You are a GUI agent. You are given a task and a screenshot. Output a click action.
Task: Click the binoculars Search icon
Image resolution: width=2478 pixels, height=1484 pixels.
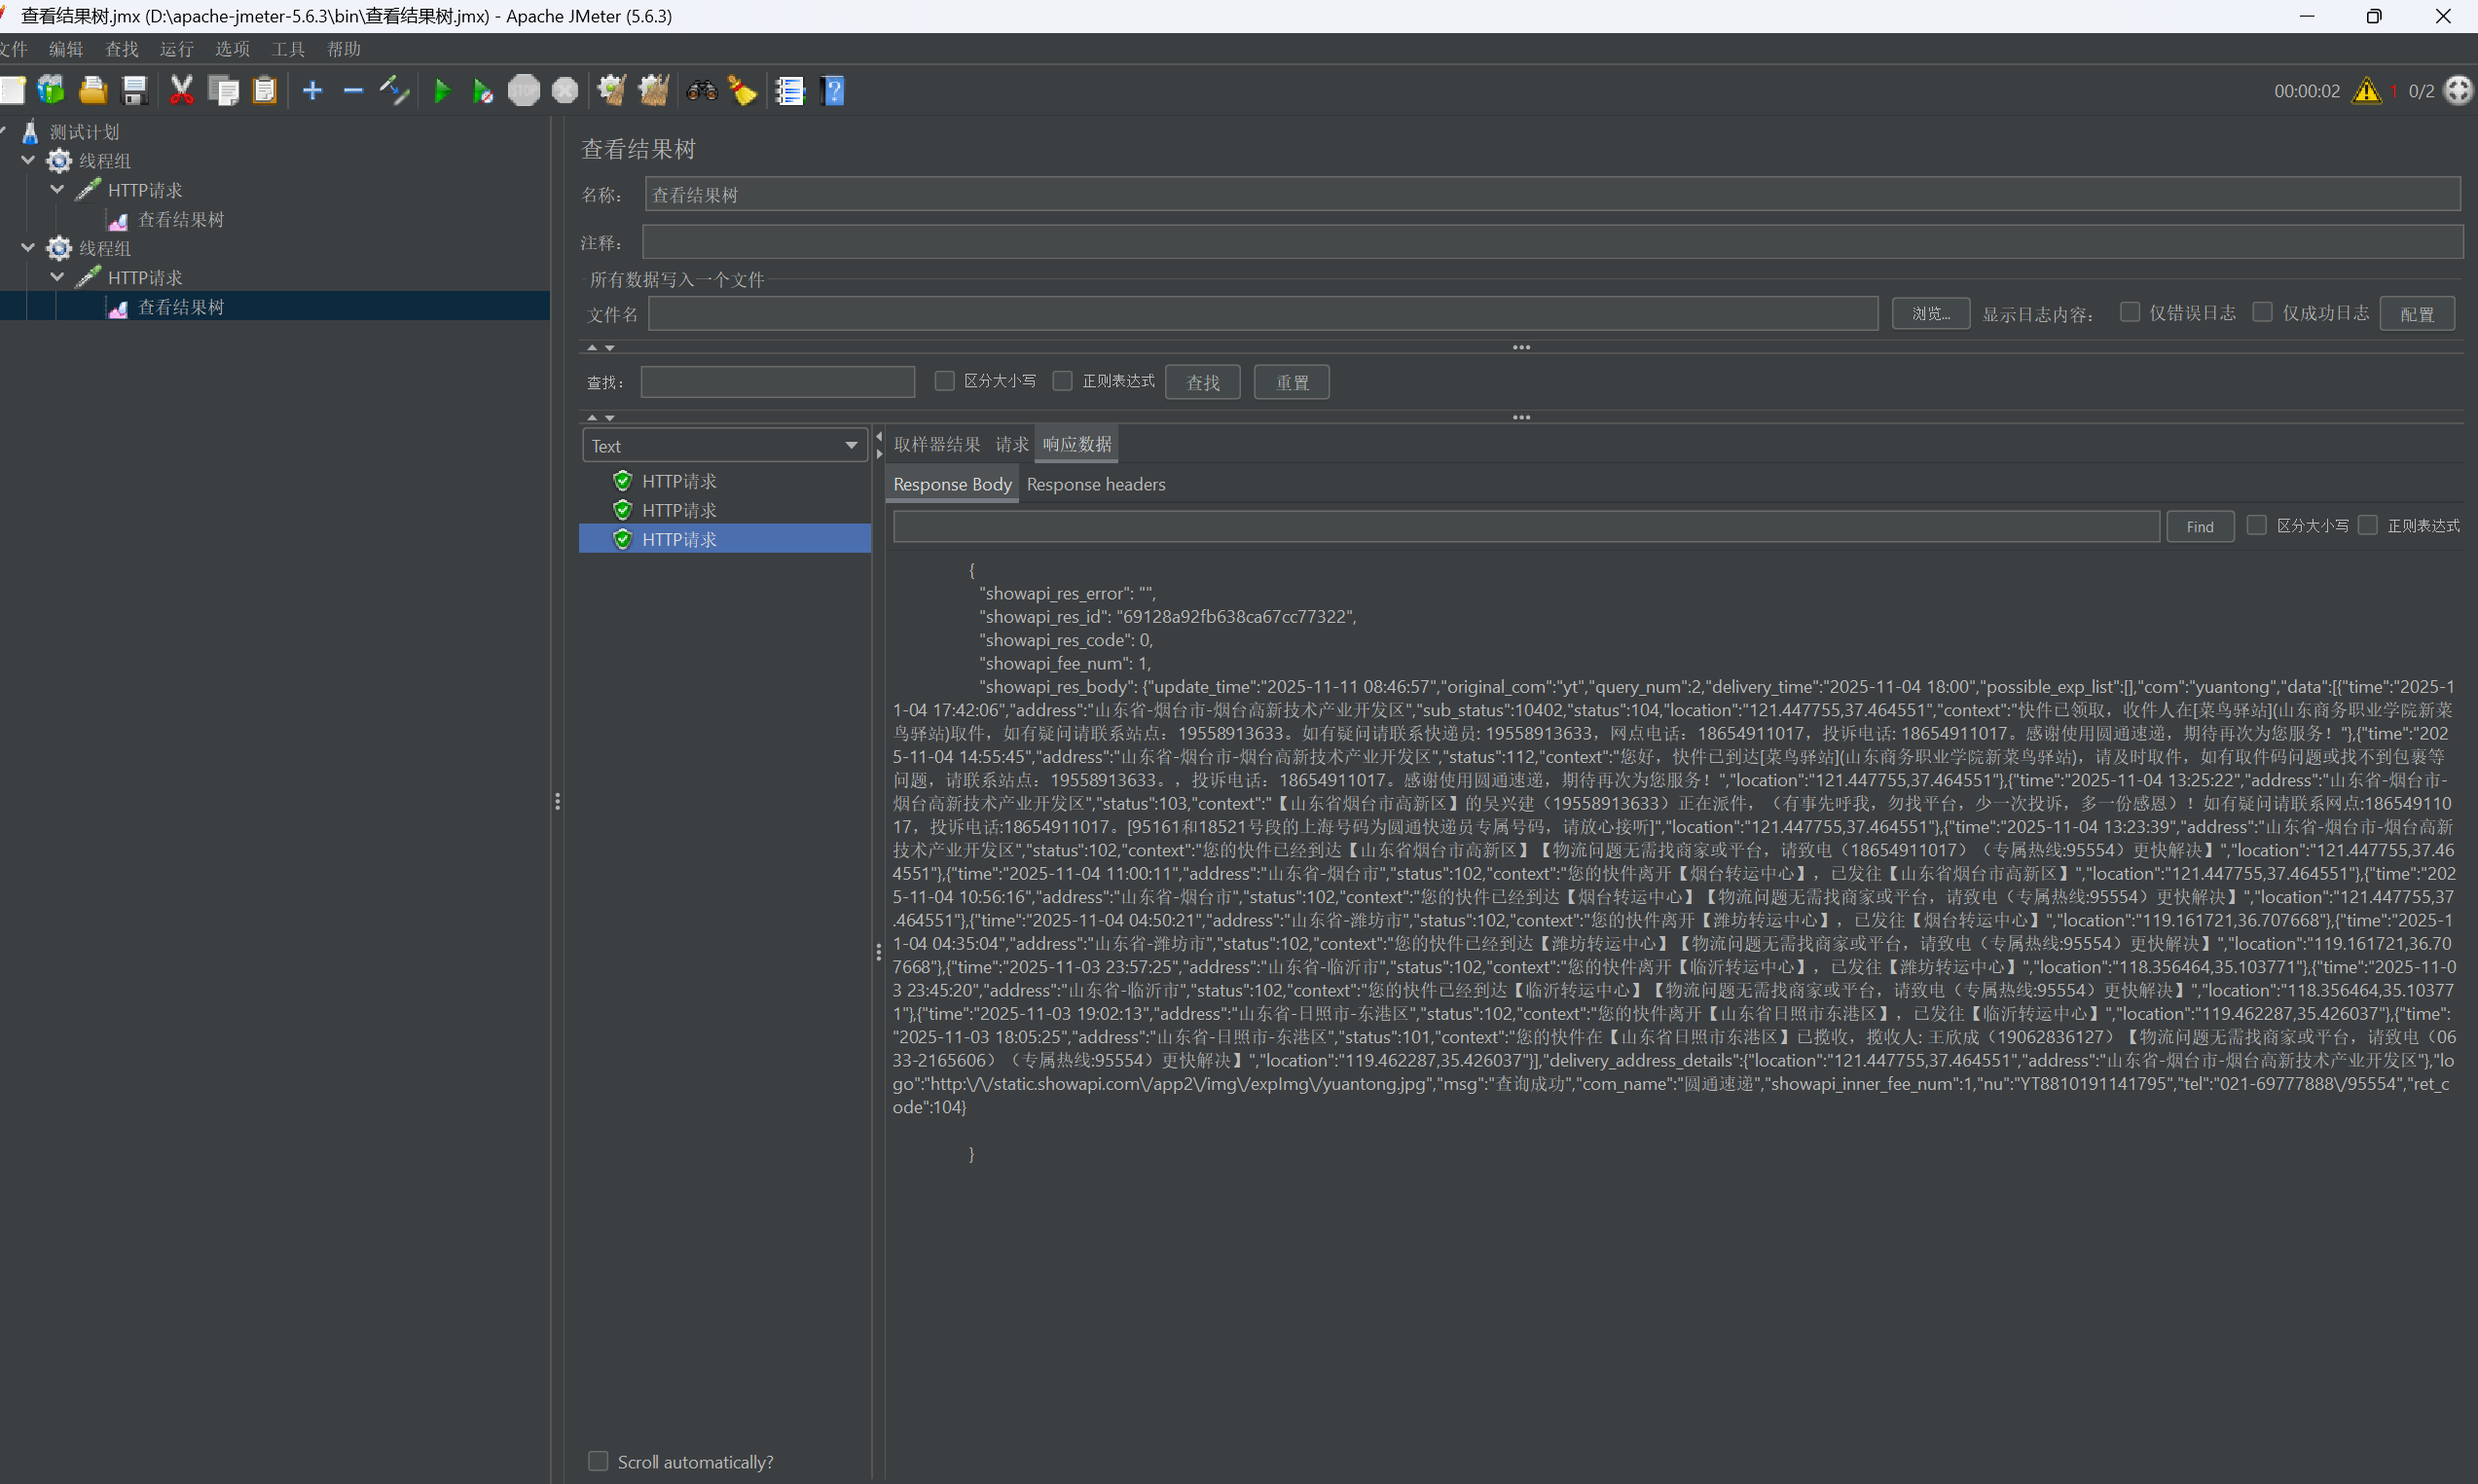tap(702, 91)
